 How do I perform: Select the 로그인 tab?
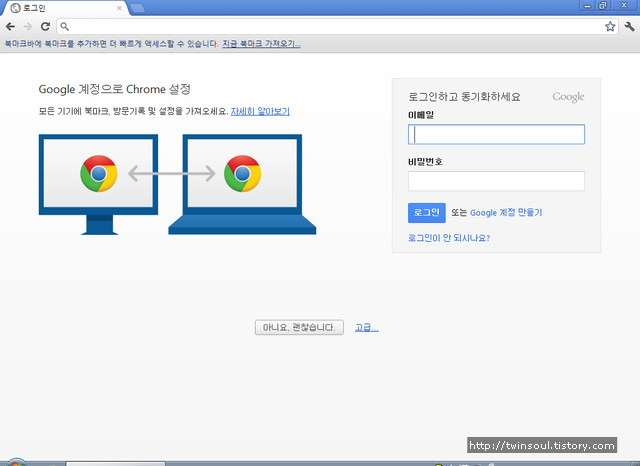click(65, 8)
